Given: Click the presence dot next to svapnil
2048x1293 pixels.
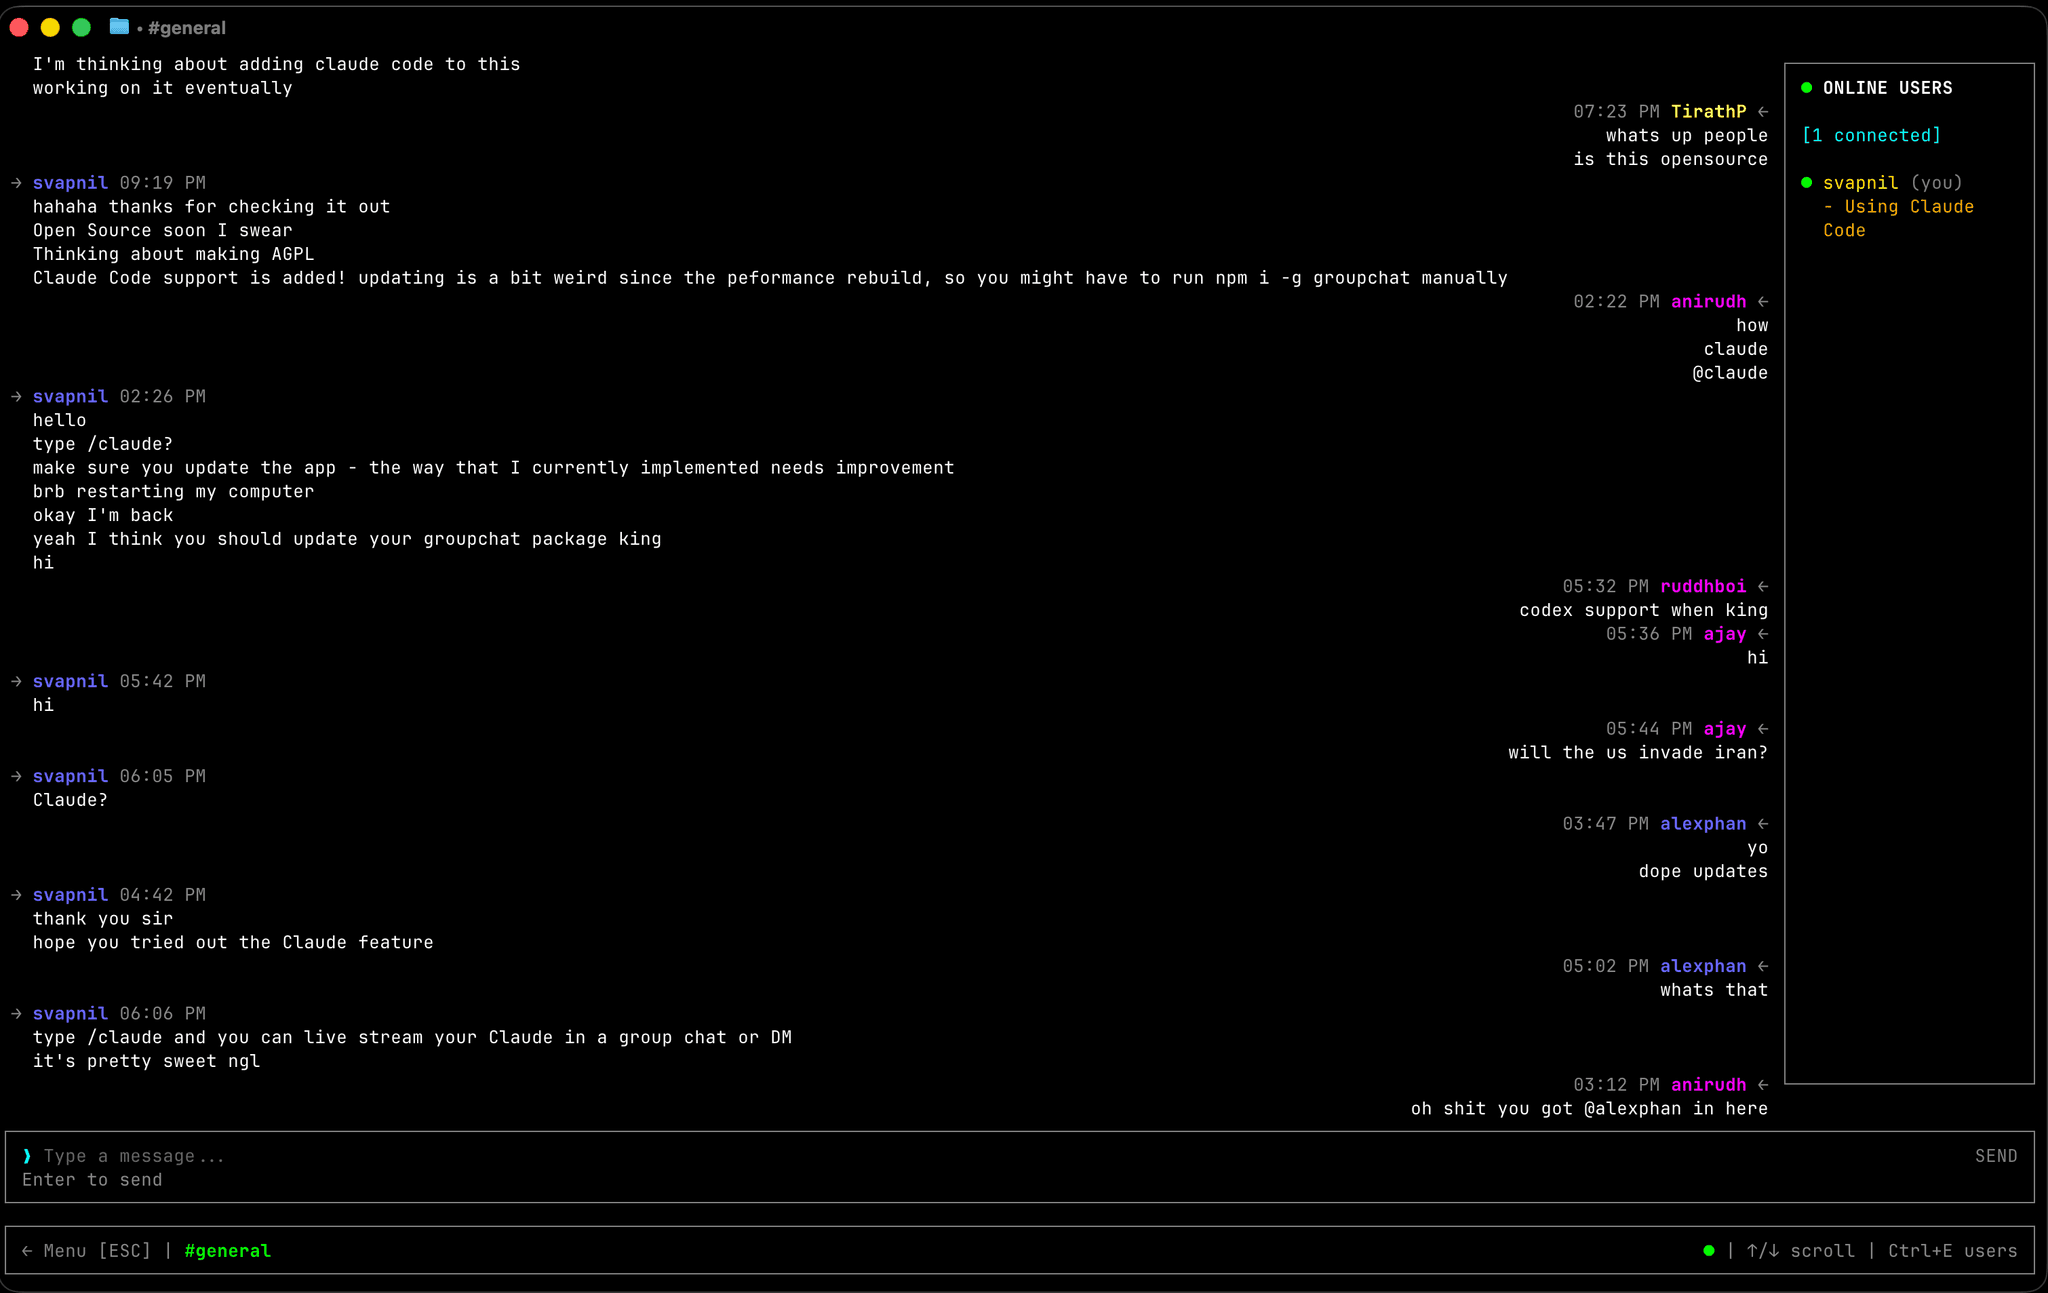Looking at the screenshot, I should [1807, 182].
